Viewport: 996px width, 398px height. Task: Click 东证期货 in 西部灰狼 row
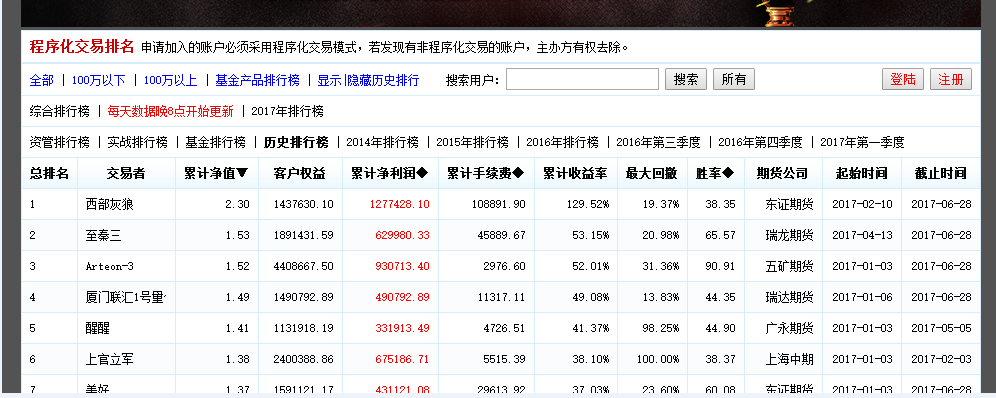(x=789, y=204)
